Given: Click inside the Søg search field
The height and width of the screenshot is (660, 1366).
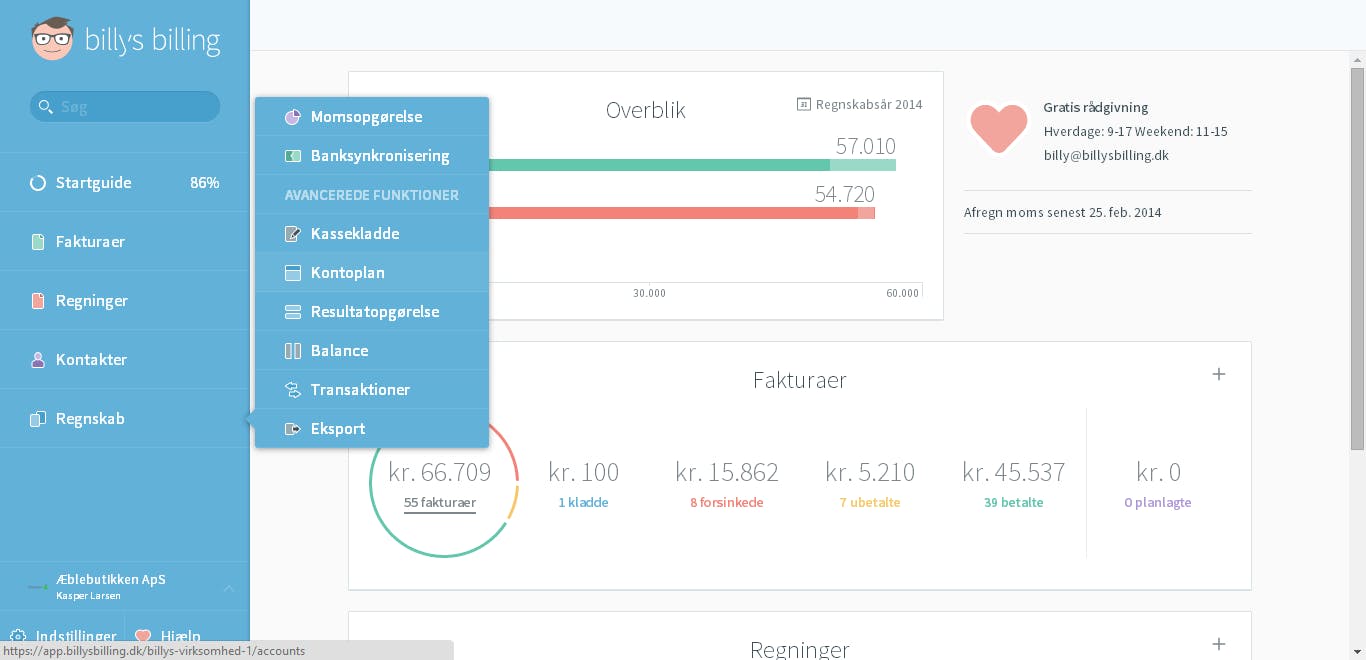Looking at the screenshot, I should 125,106.
